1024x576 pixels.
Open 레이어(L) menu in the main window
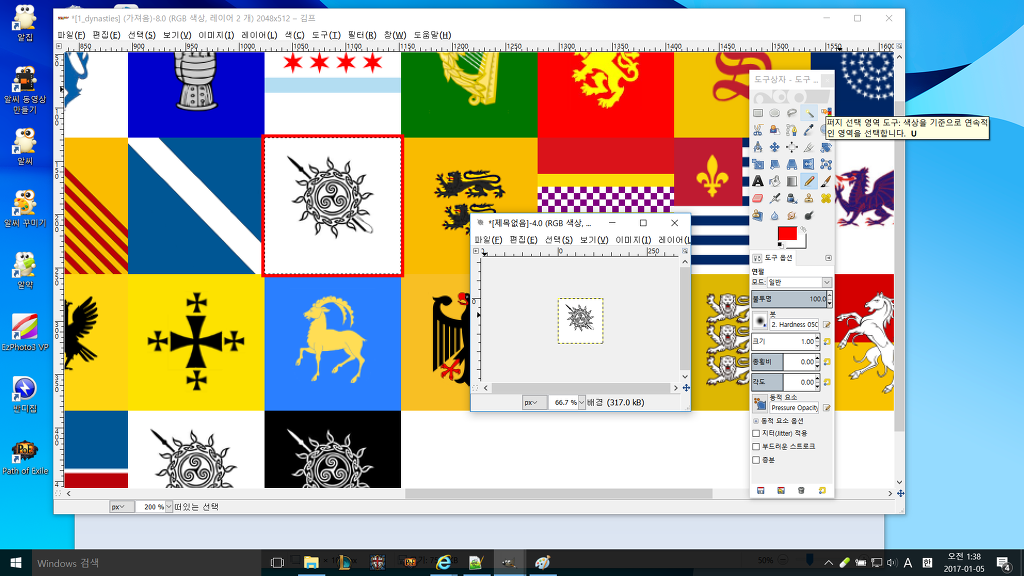(x=259, y=35)
